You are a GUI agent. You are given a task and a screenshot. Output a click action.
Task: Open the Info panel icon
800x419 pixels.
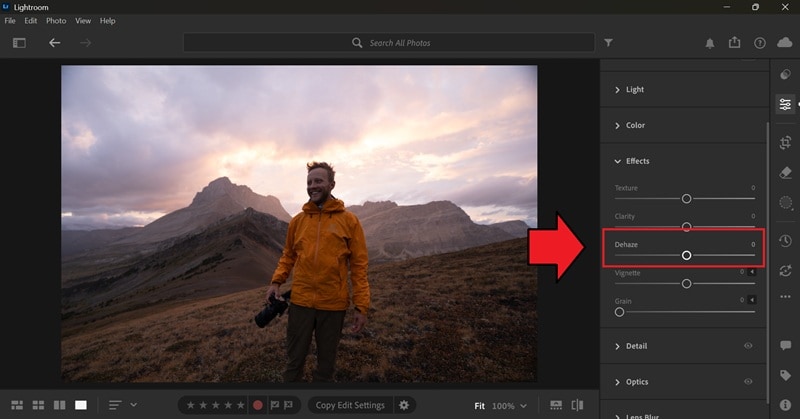click(785, 405)
